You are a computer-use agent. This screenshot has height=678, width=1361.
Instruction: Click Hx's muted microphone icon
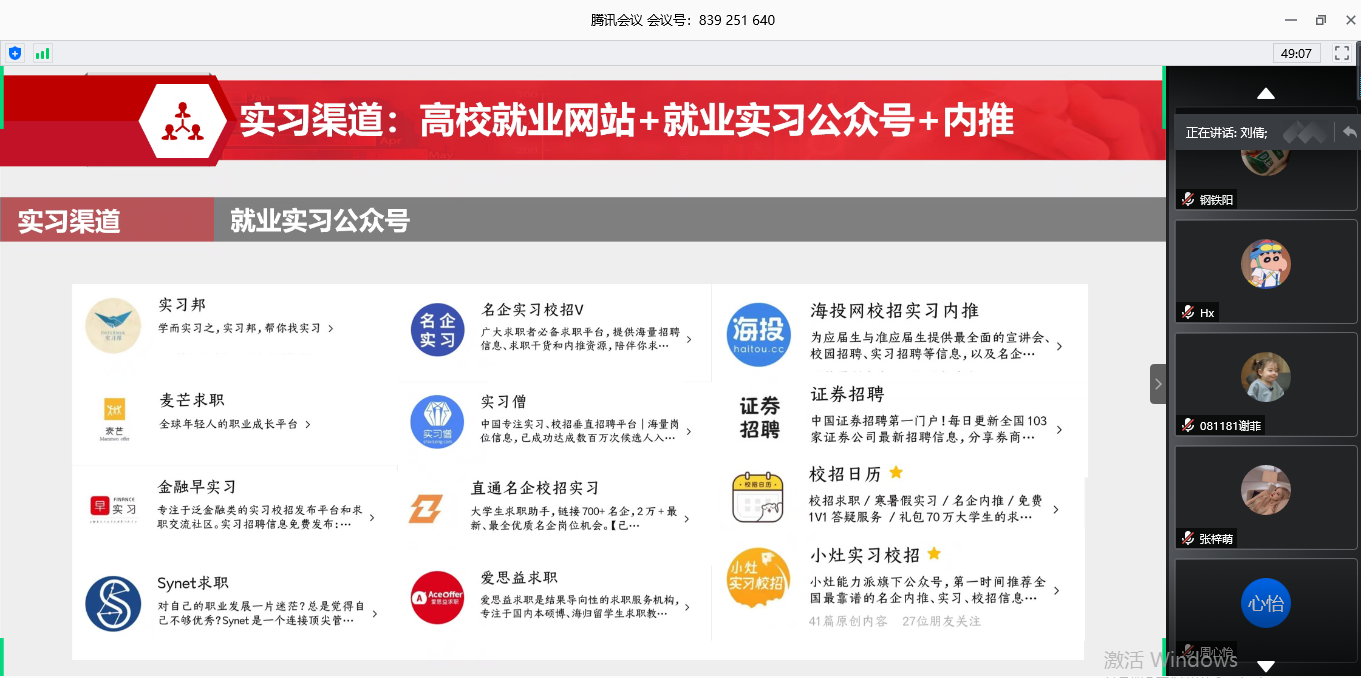1188,313
